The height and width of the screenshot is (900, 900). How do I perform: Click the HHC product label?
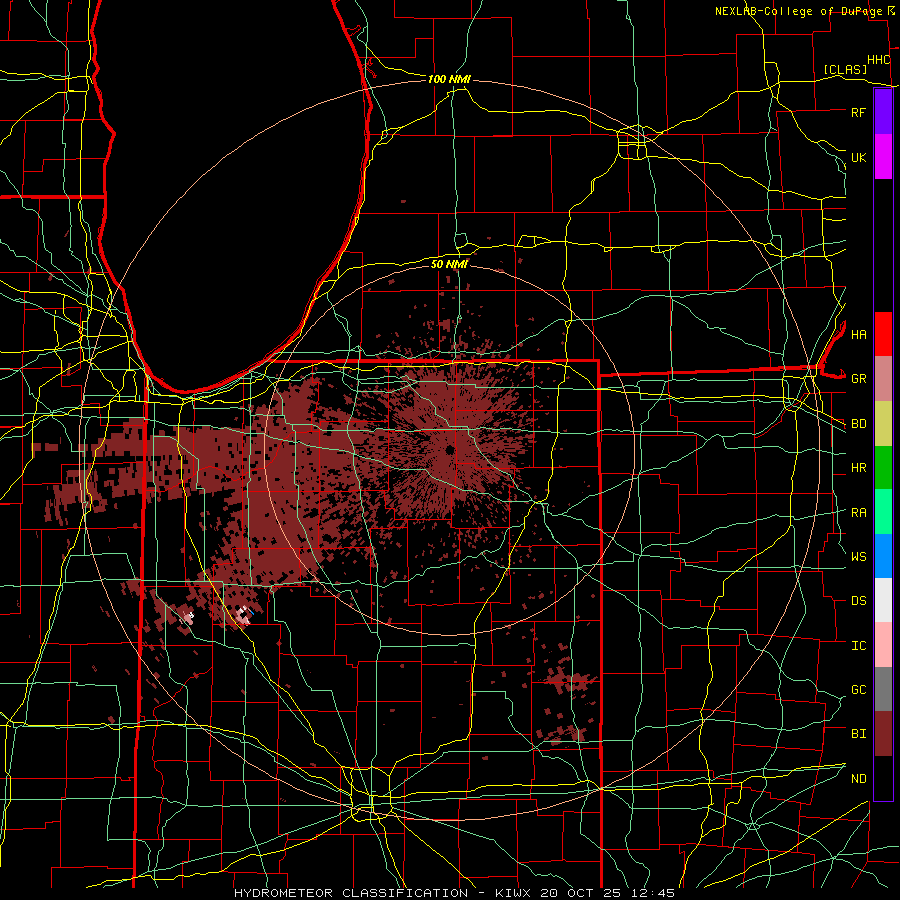tap(878, 60)
